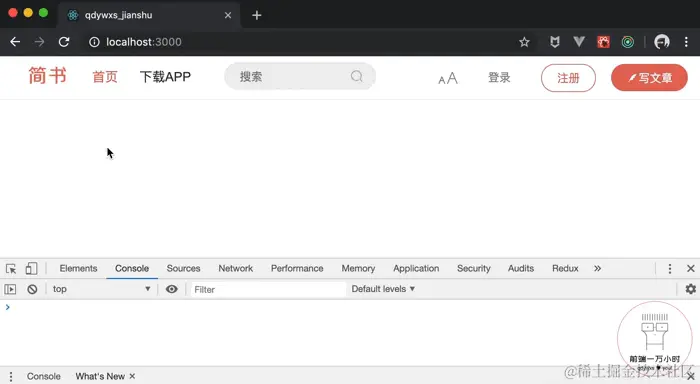Switch to the Redux panel
Screen dimensions: 700x384
click(x=565, y=268)
